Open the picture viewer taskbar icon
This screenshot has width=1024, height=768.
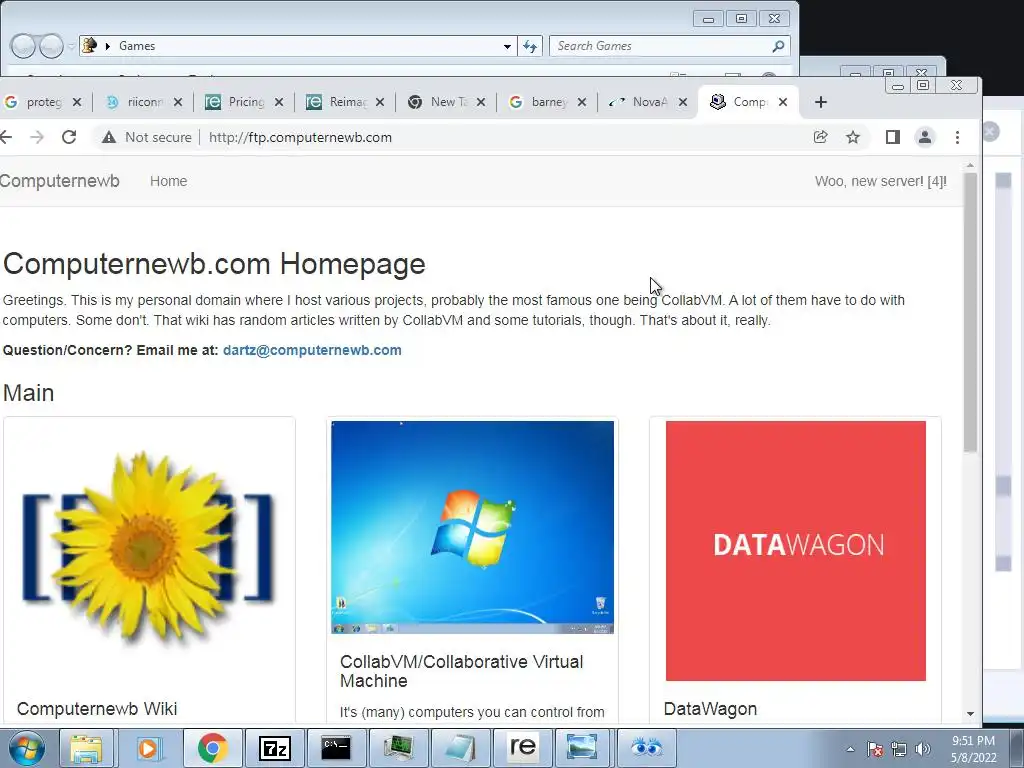coord(581,748)
